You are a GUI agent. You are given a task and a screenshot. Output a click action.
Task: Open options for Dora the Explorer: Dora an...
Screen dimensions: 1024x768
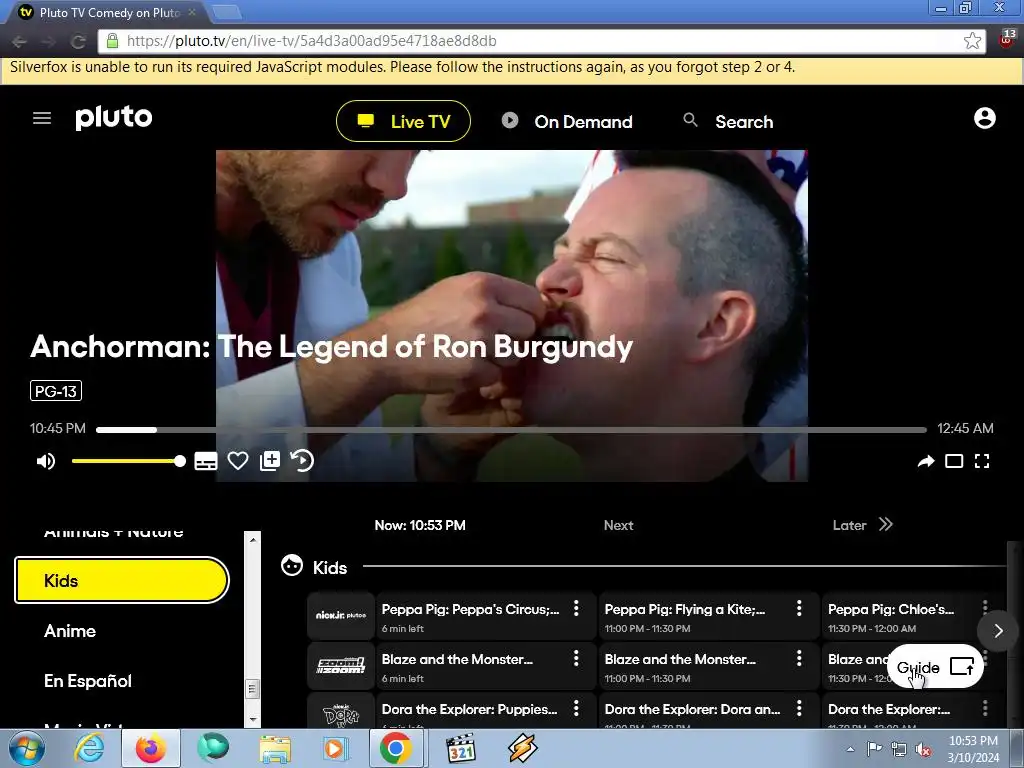click(x=799, y=708)
